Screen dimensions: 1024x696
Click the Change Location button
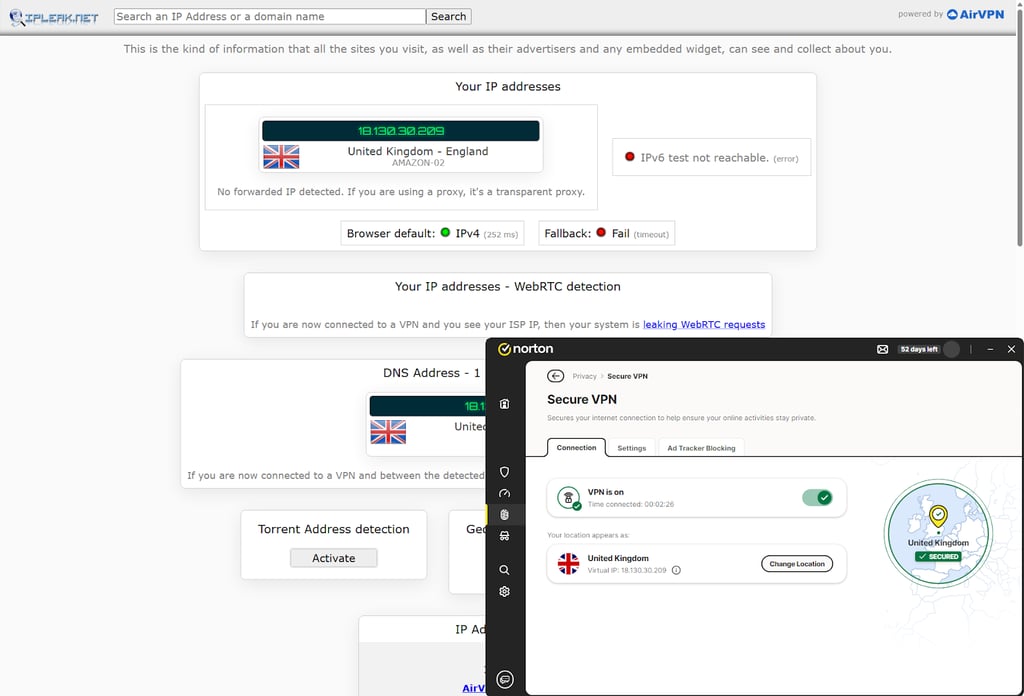(x=797, y=564)
